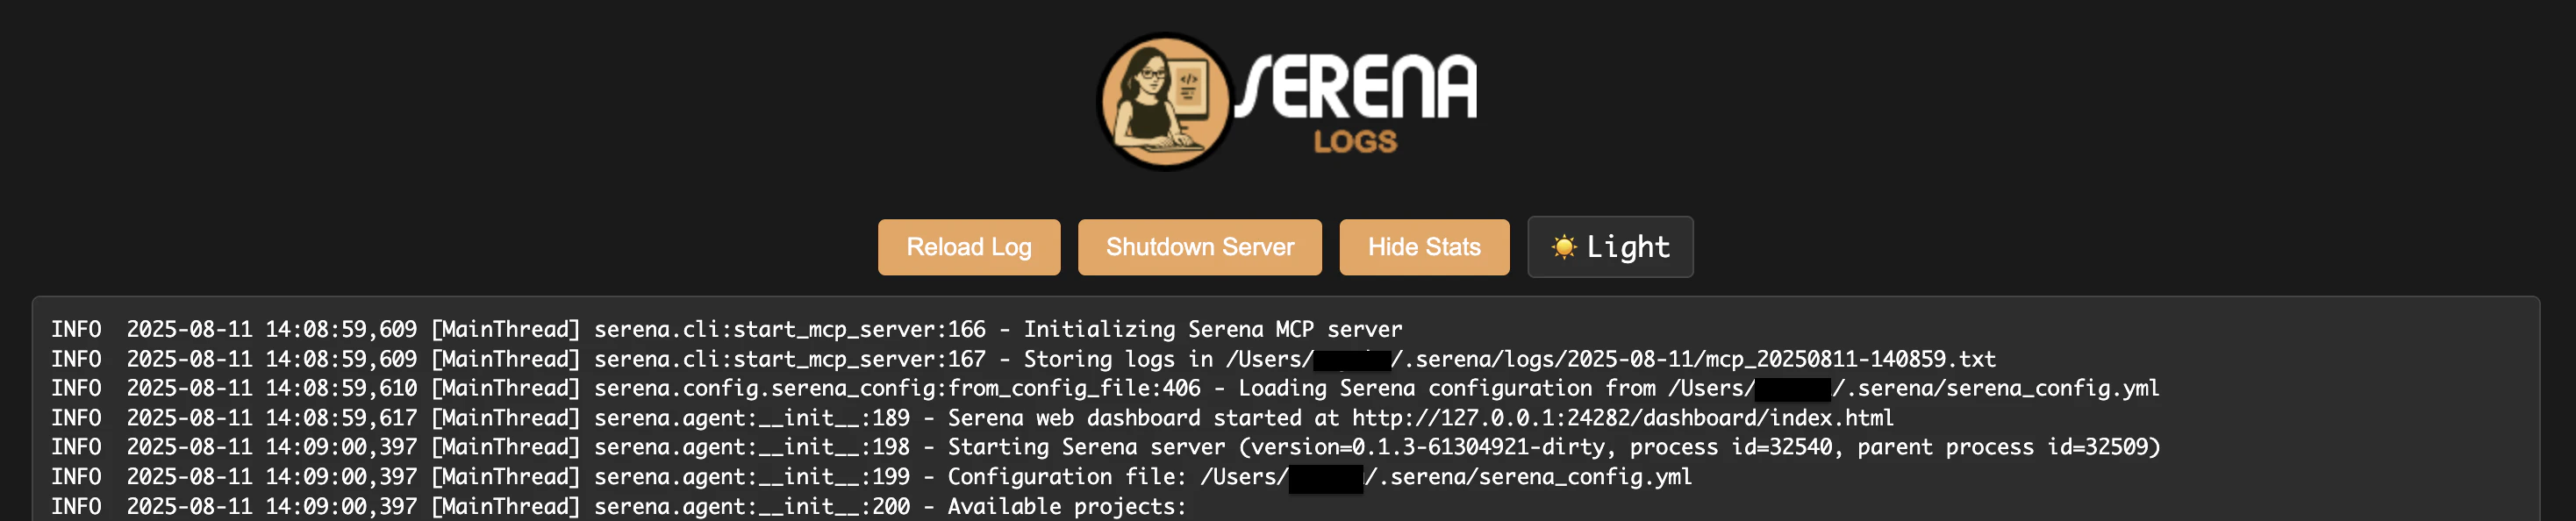Screen dimensions: 2576x521
Task: Click the 'Serena web dashboard started' log entry
Action: (x=972, y=418)
